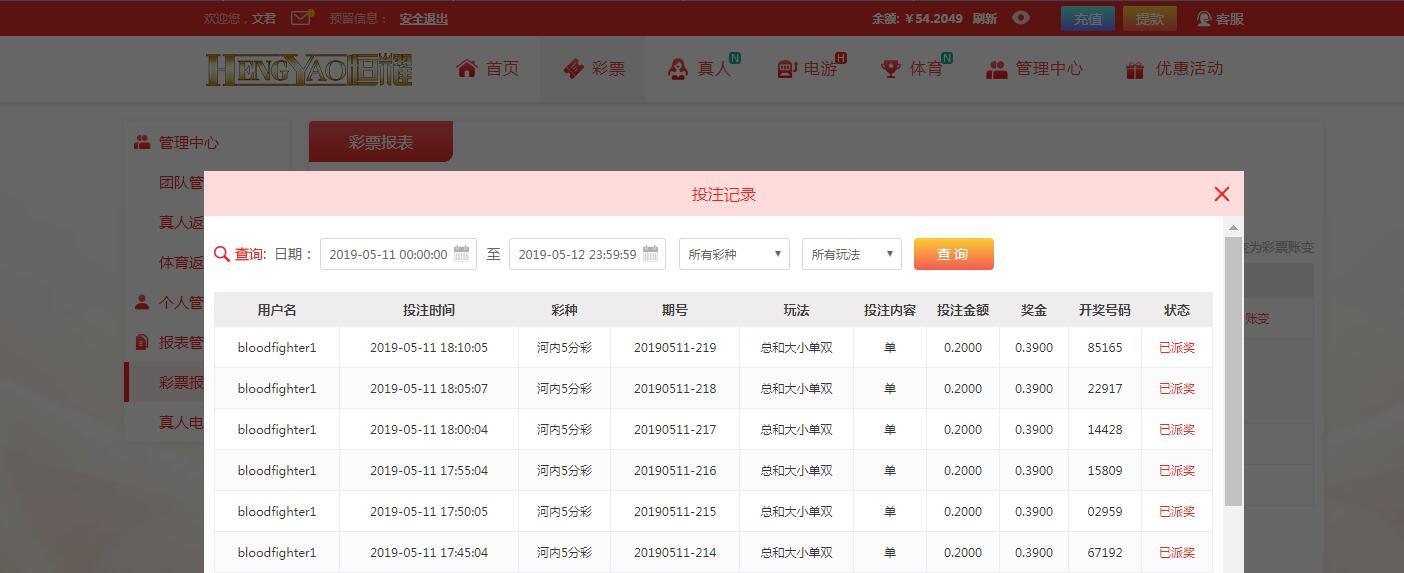Screen dimensions: 1404x573
Task: Click the sidebar report icon for 报表管理
Action: pos(142,342)
